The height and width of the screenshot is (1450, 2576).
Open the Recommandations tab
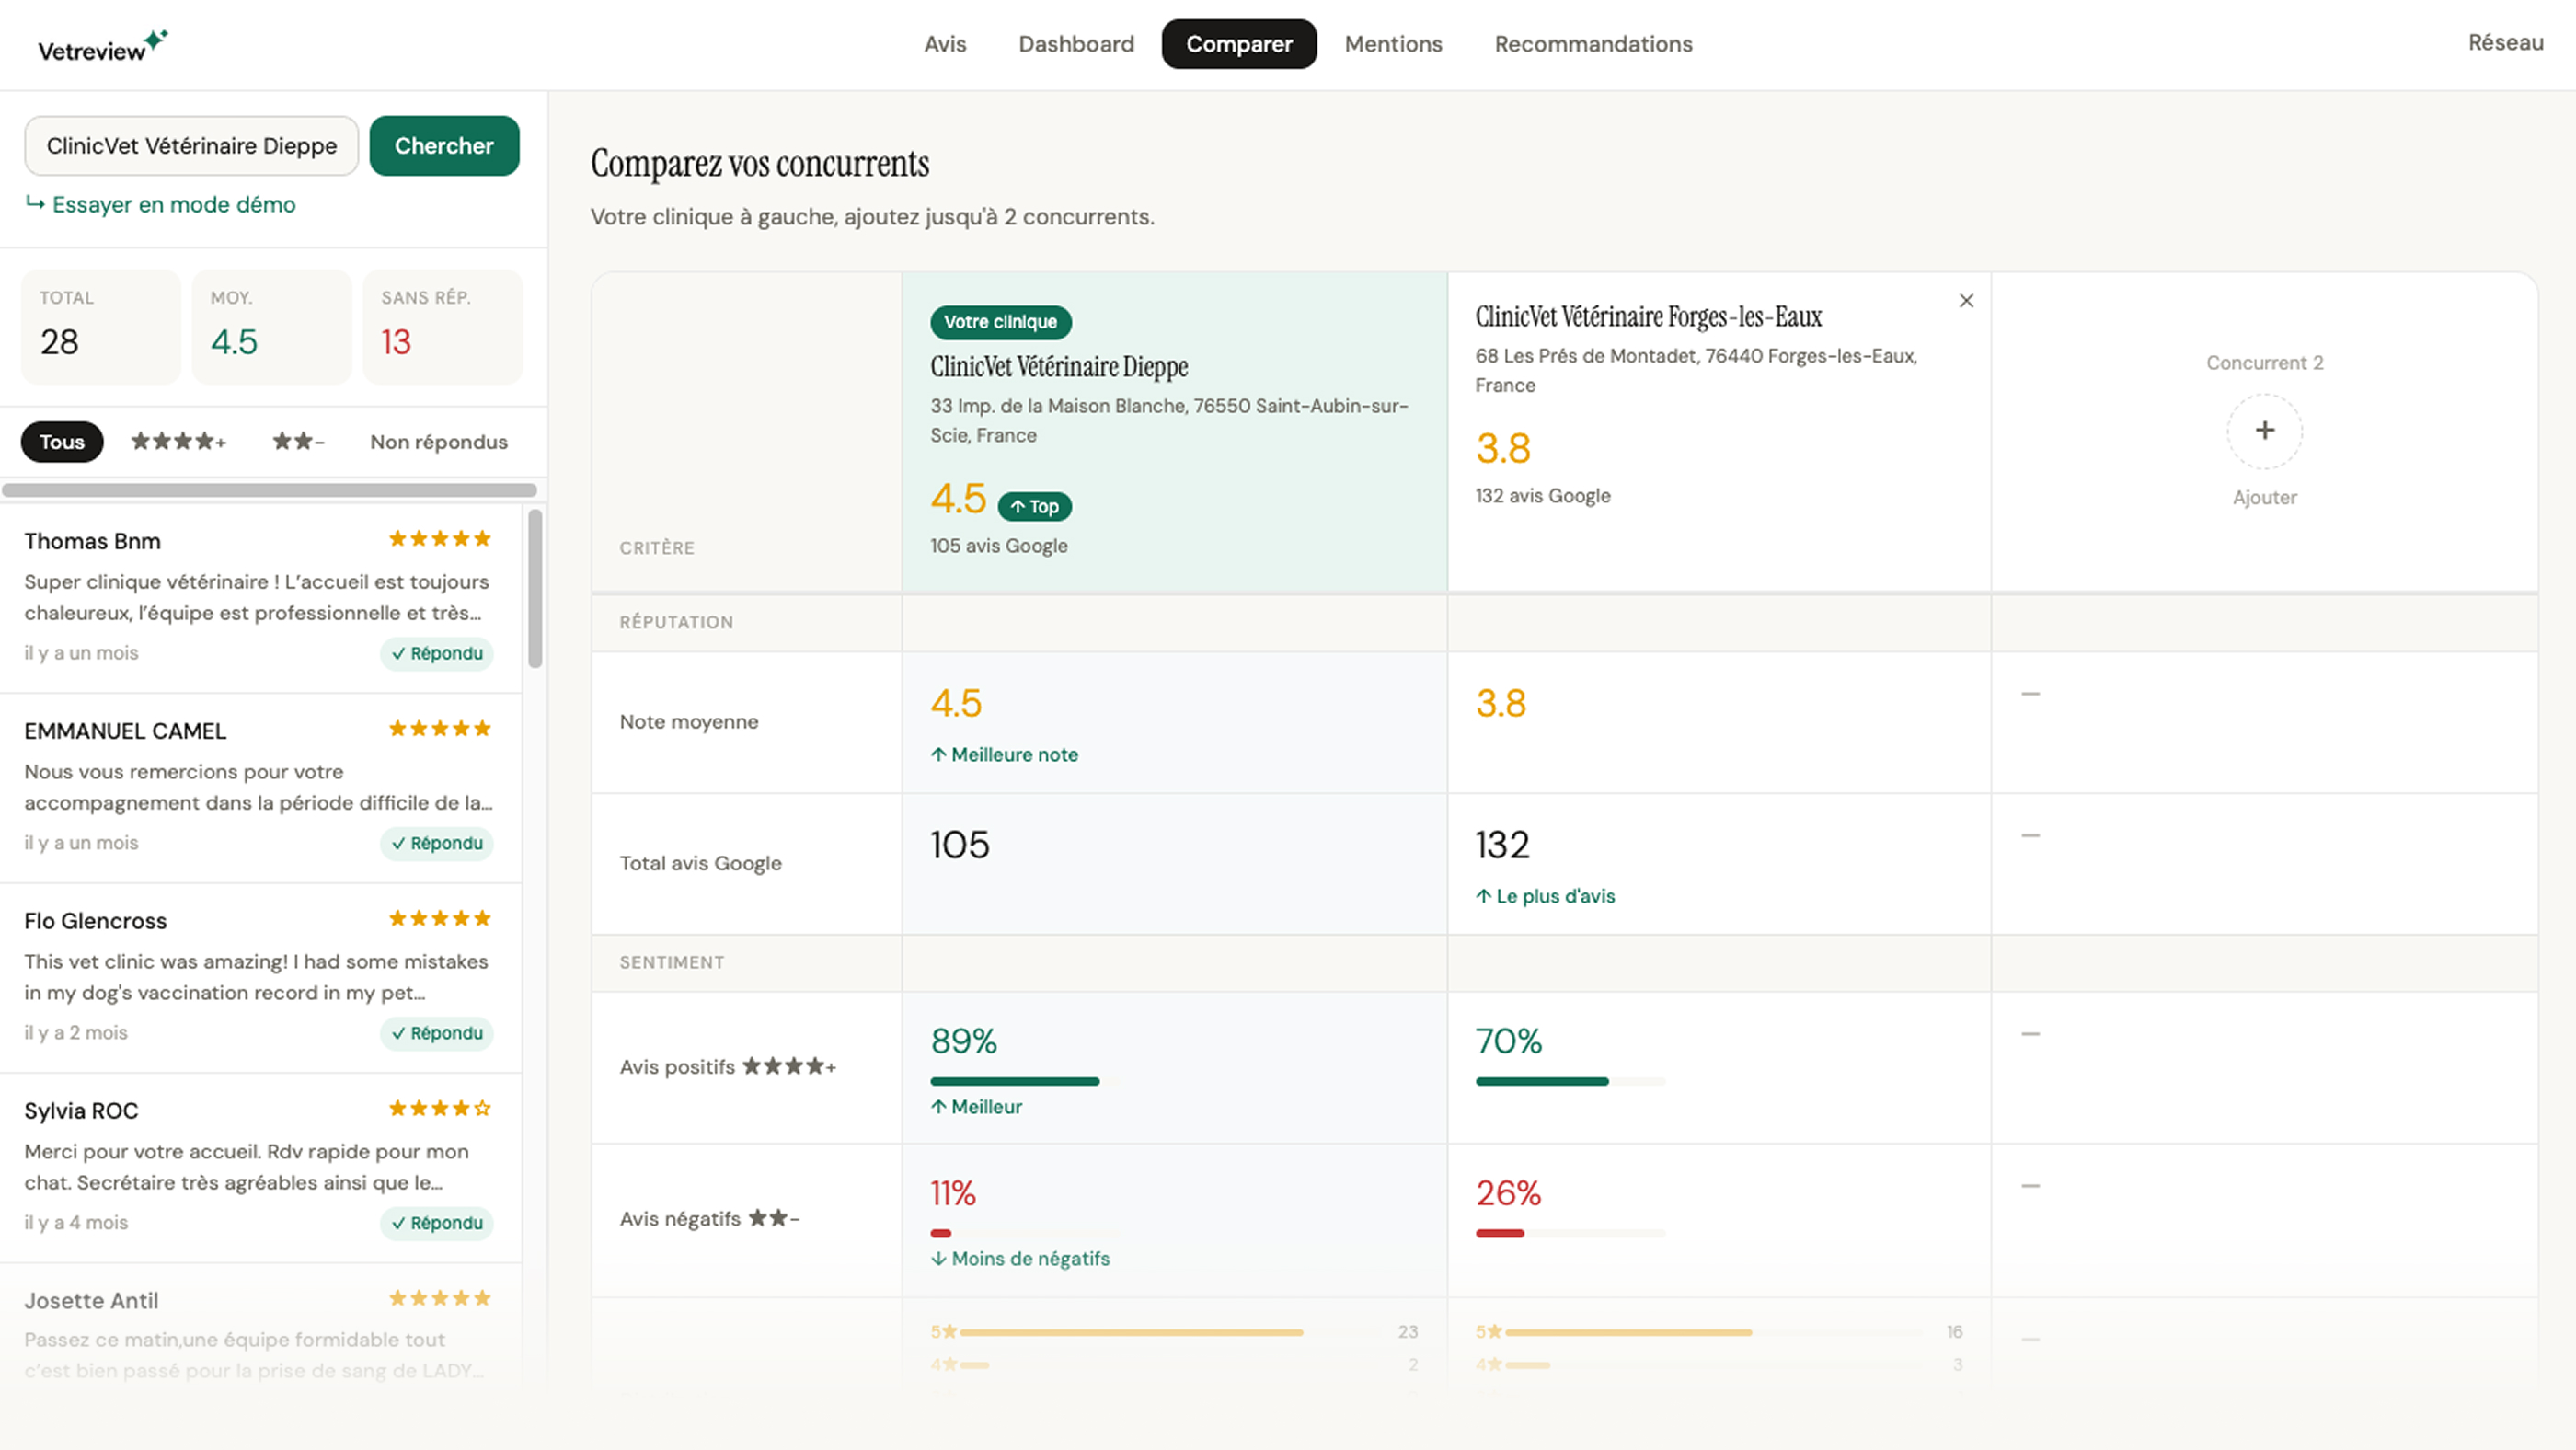[x=1593, y=44]
